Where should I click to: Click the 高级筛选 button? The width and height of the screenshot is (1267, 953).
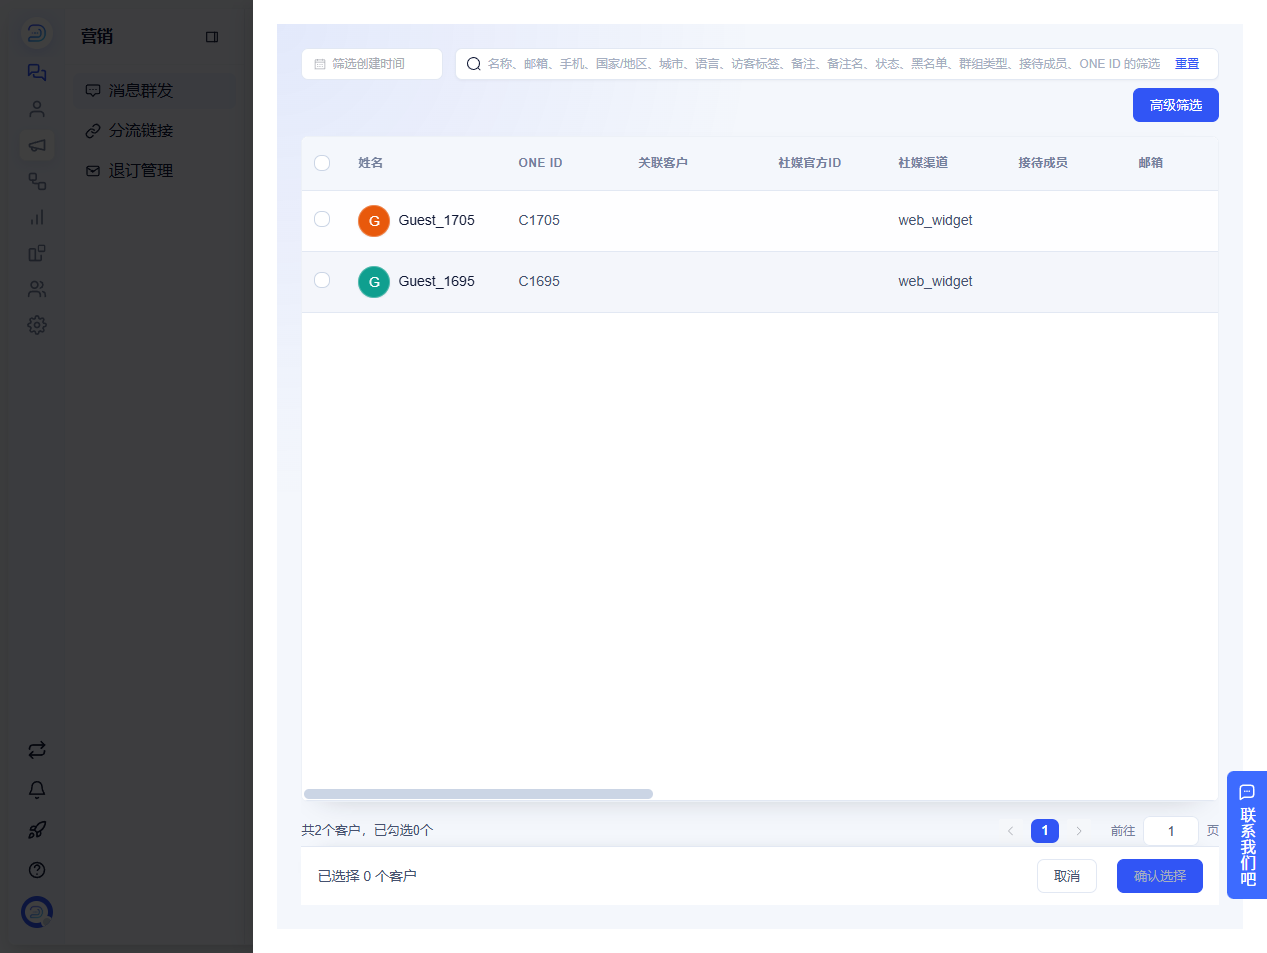pyautogui.click(x=1176, y=105)
